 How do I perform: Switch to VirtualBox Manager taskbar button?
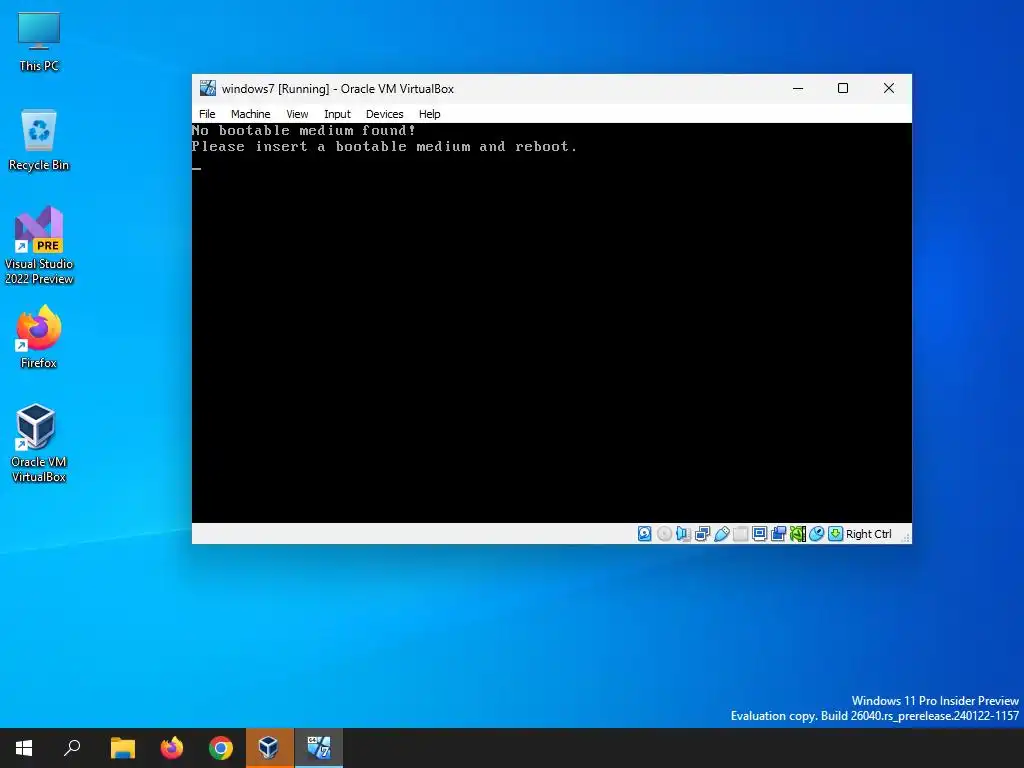click(270, 748)
